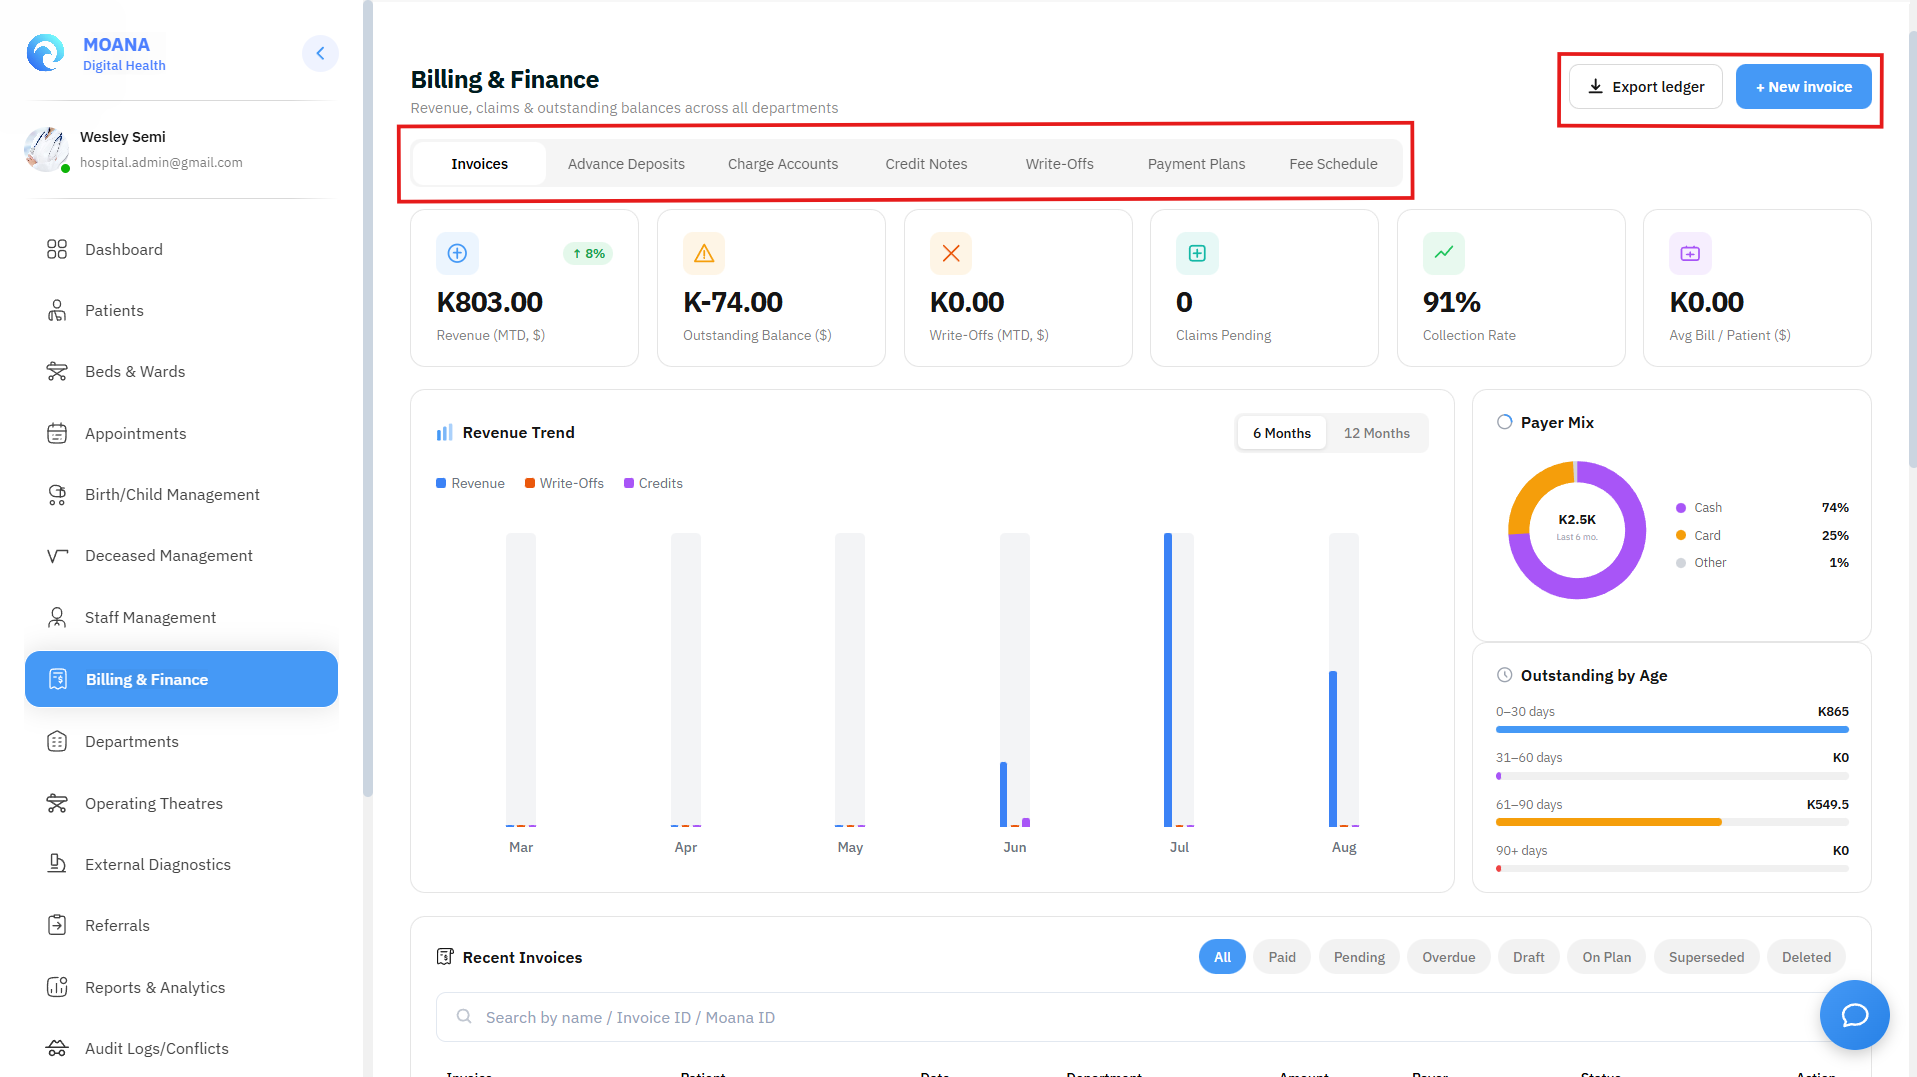Filter recent invoices by Superseded
This screenshot has height=1077, width=1917.
[1706, 957]
